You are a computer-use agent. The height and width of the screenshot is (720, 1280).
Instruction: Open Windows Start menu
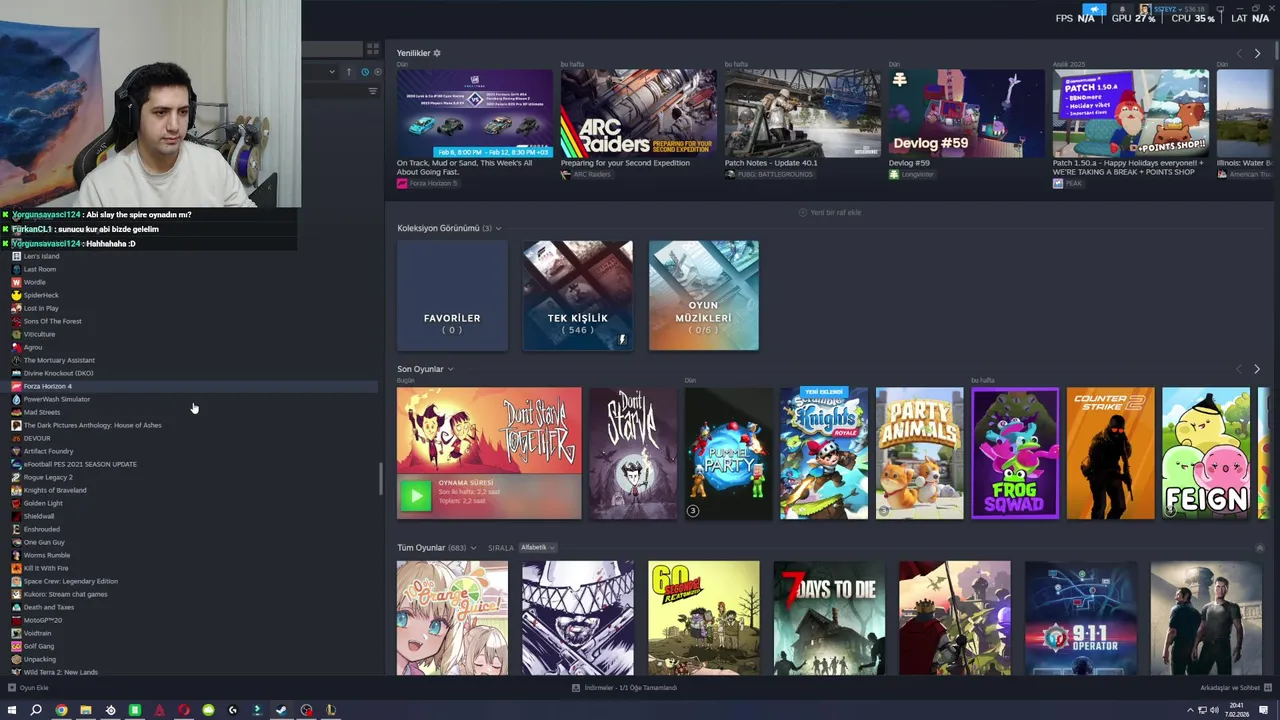click(x=12, y=710)
